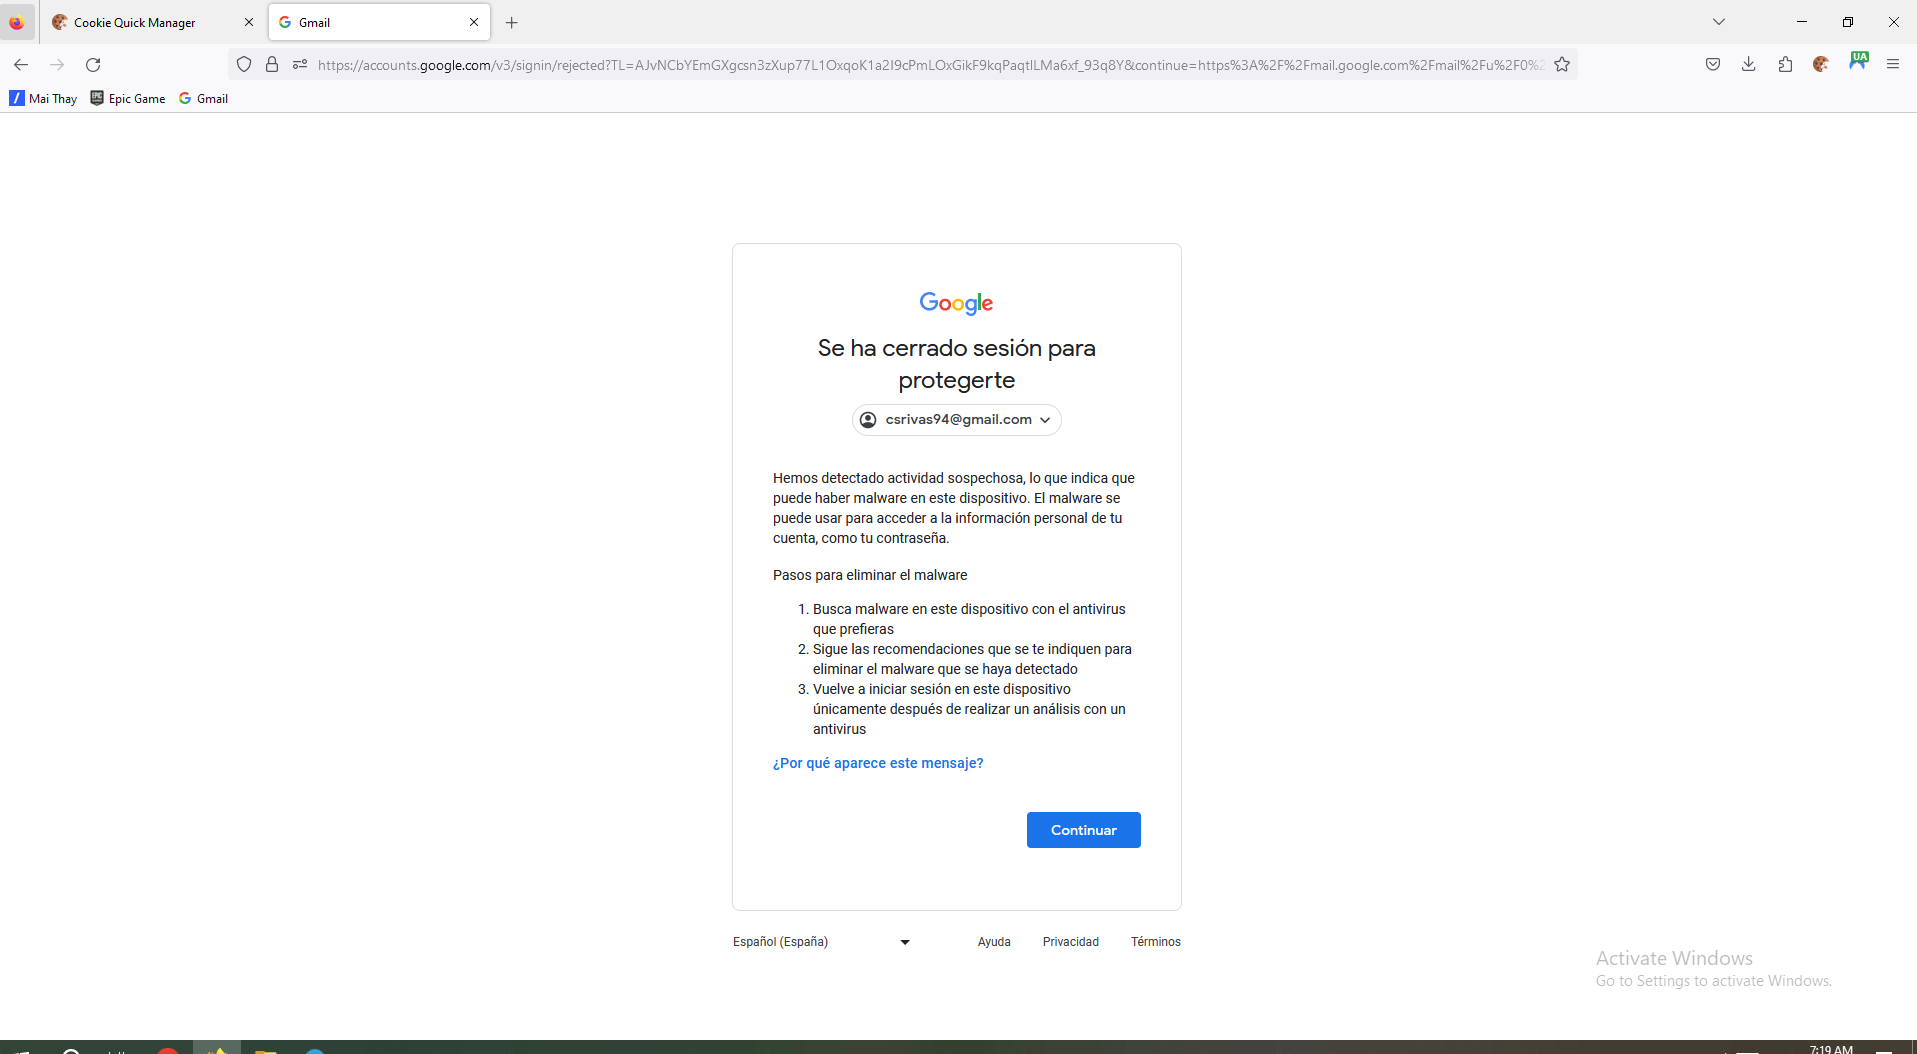The height and width of the screenshot is (1054, 1917).
Task: Minimize the browser window
Action: (1802, 22)
